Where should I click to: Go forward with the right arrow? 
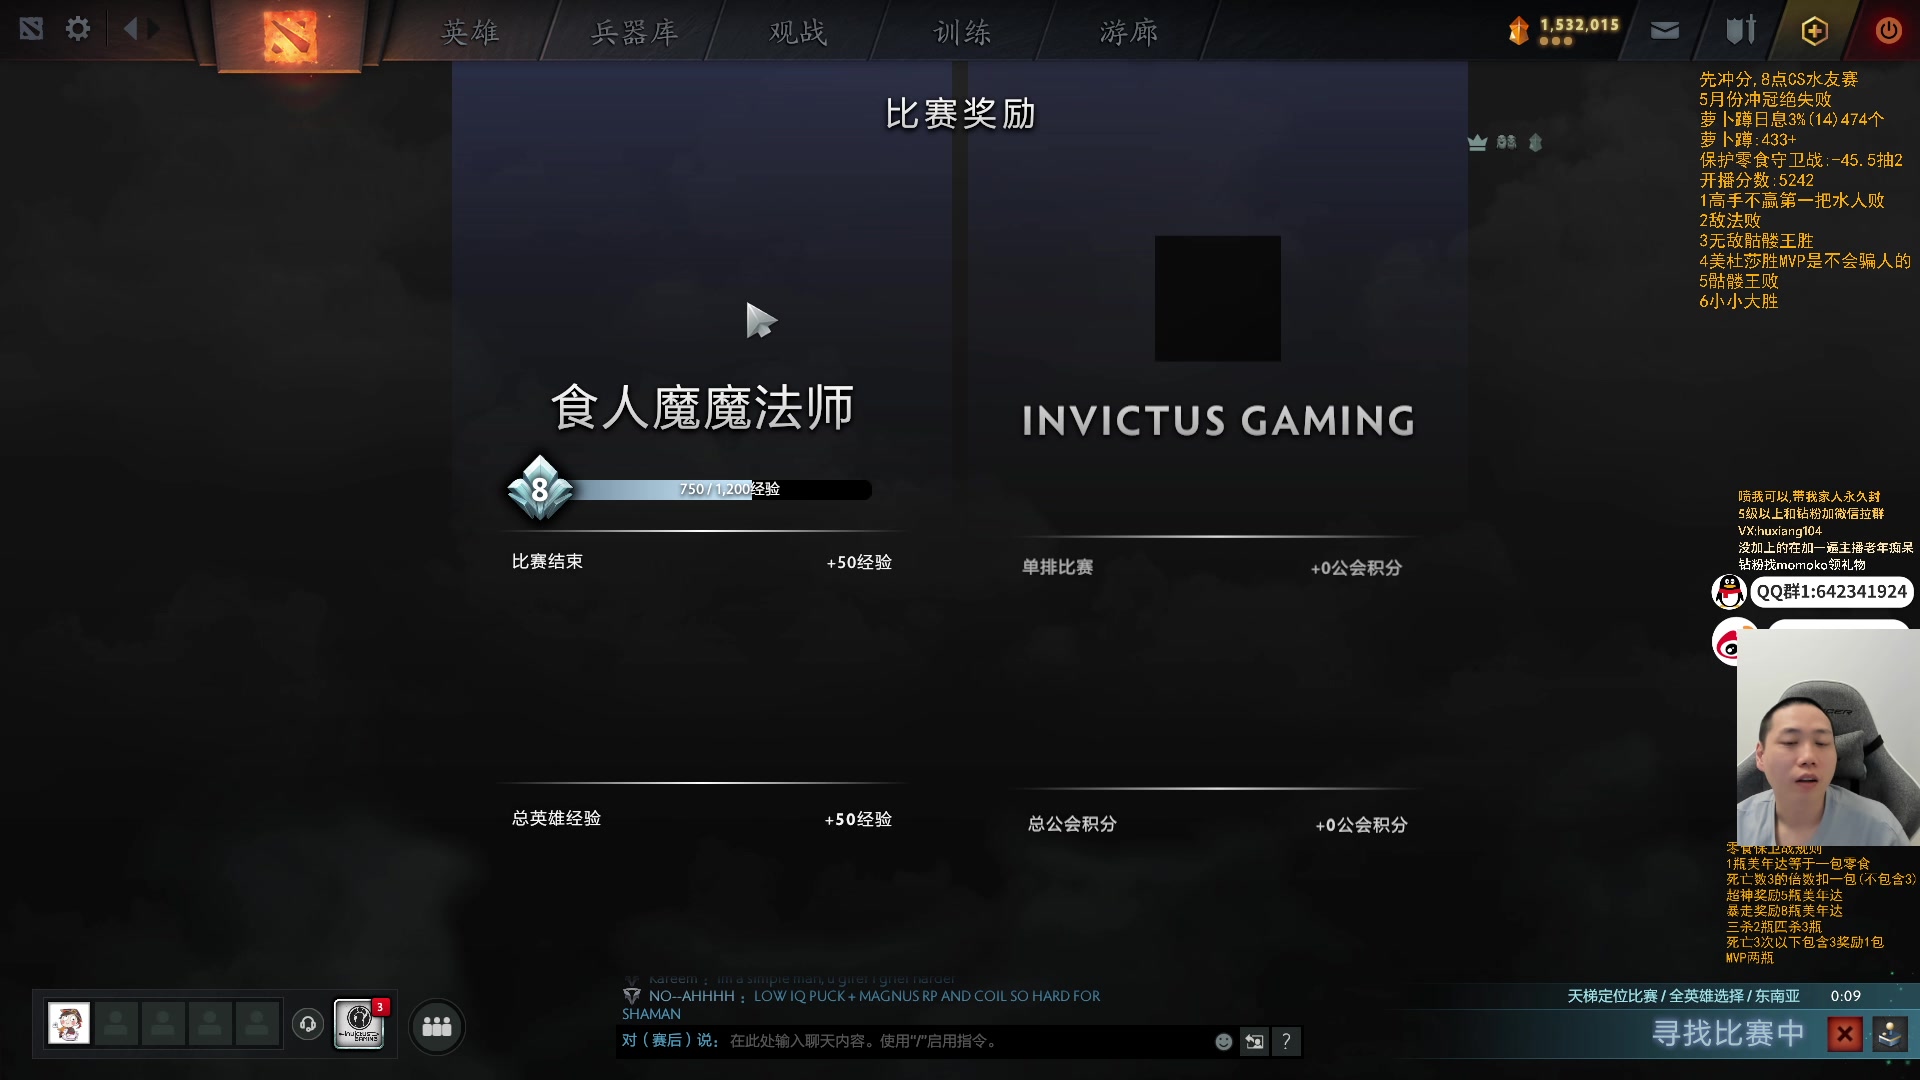[x=154, y=29]
